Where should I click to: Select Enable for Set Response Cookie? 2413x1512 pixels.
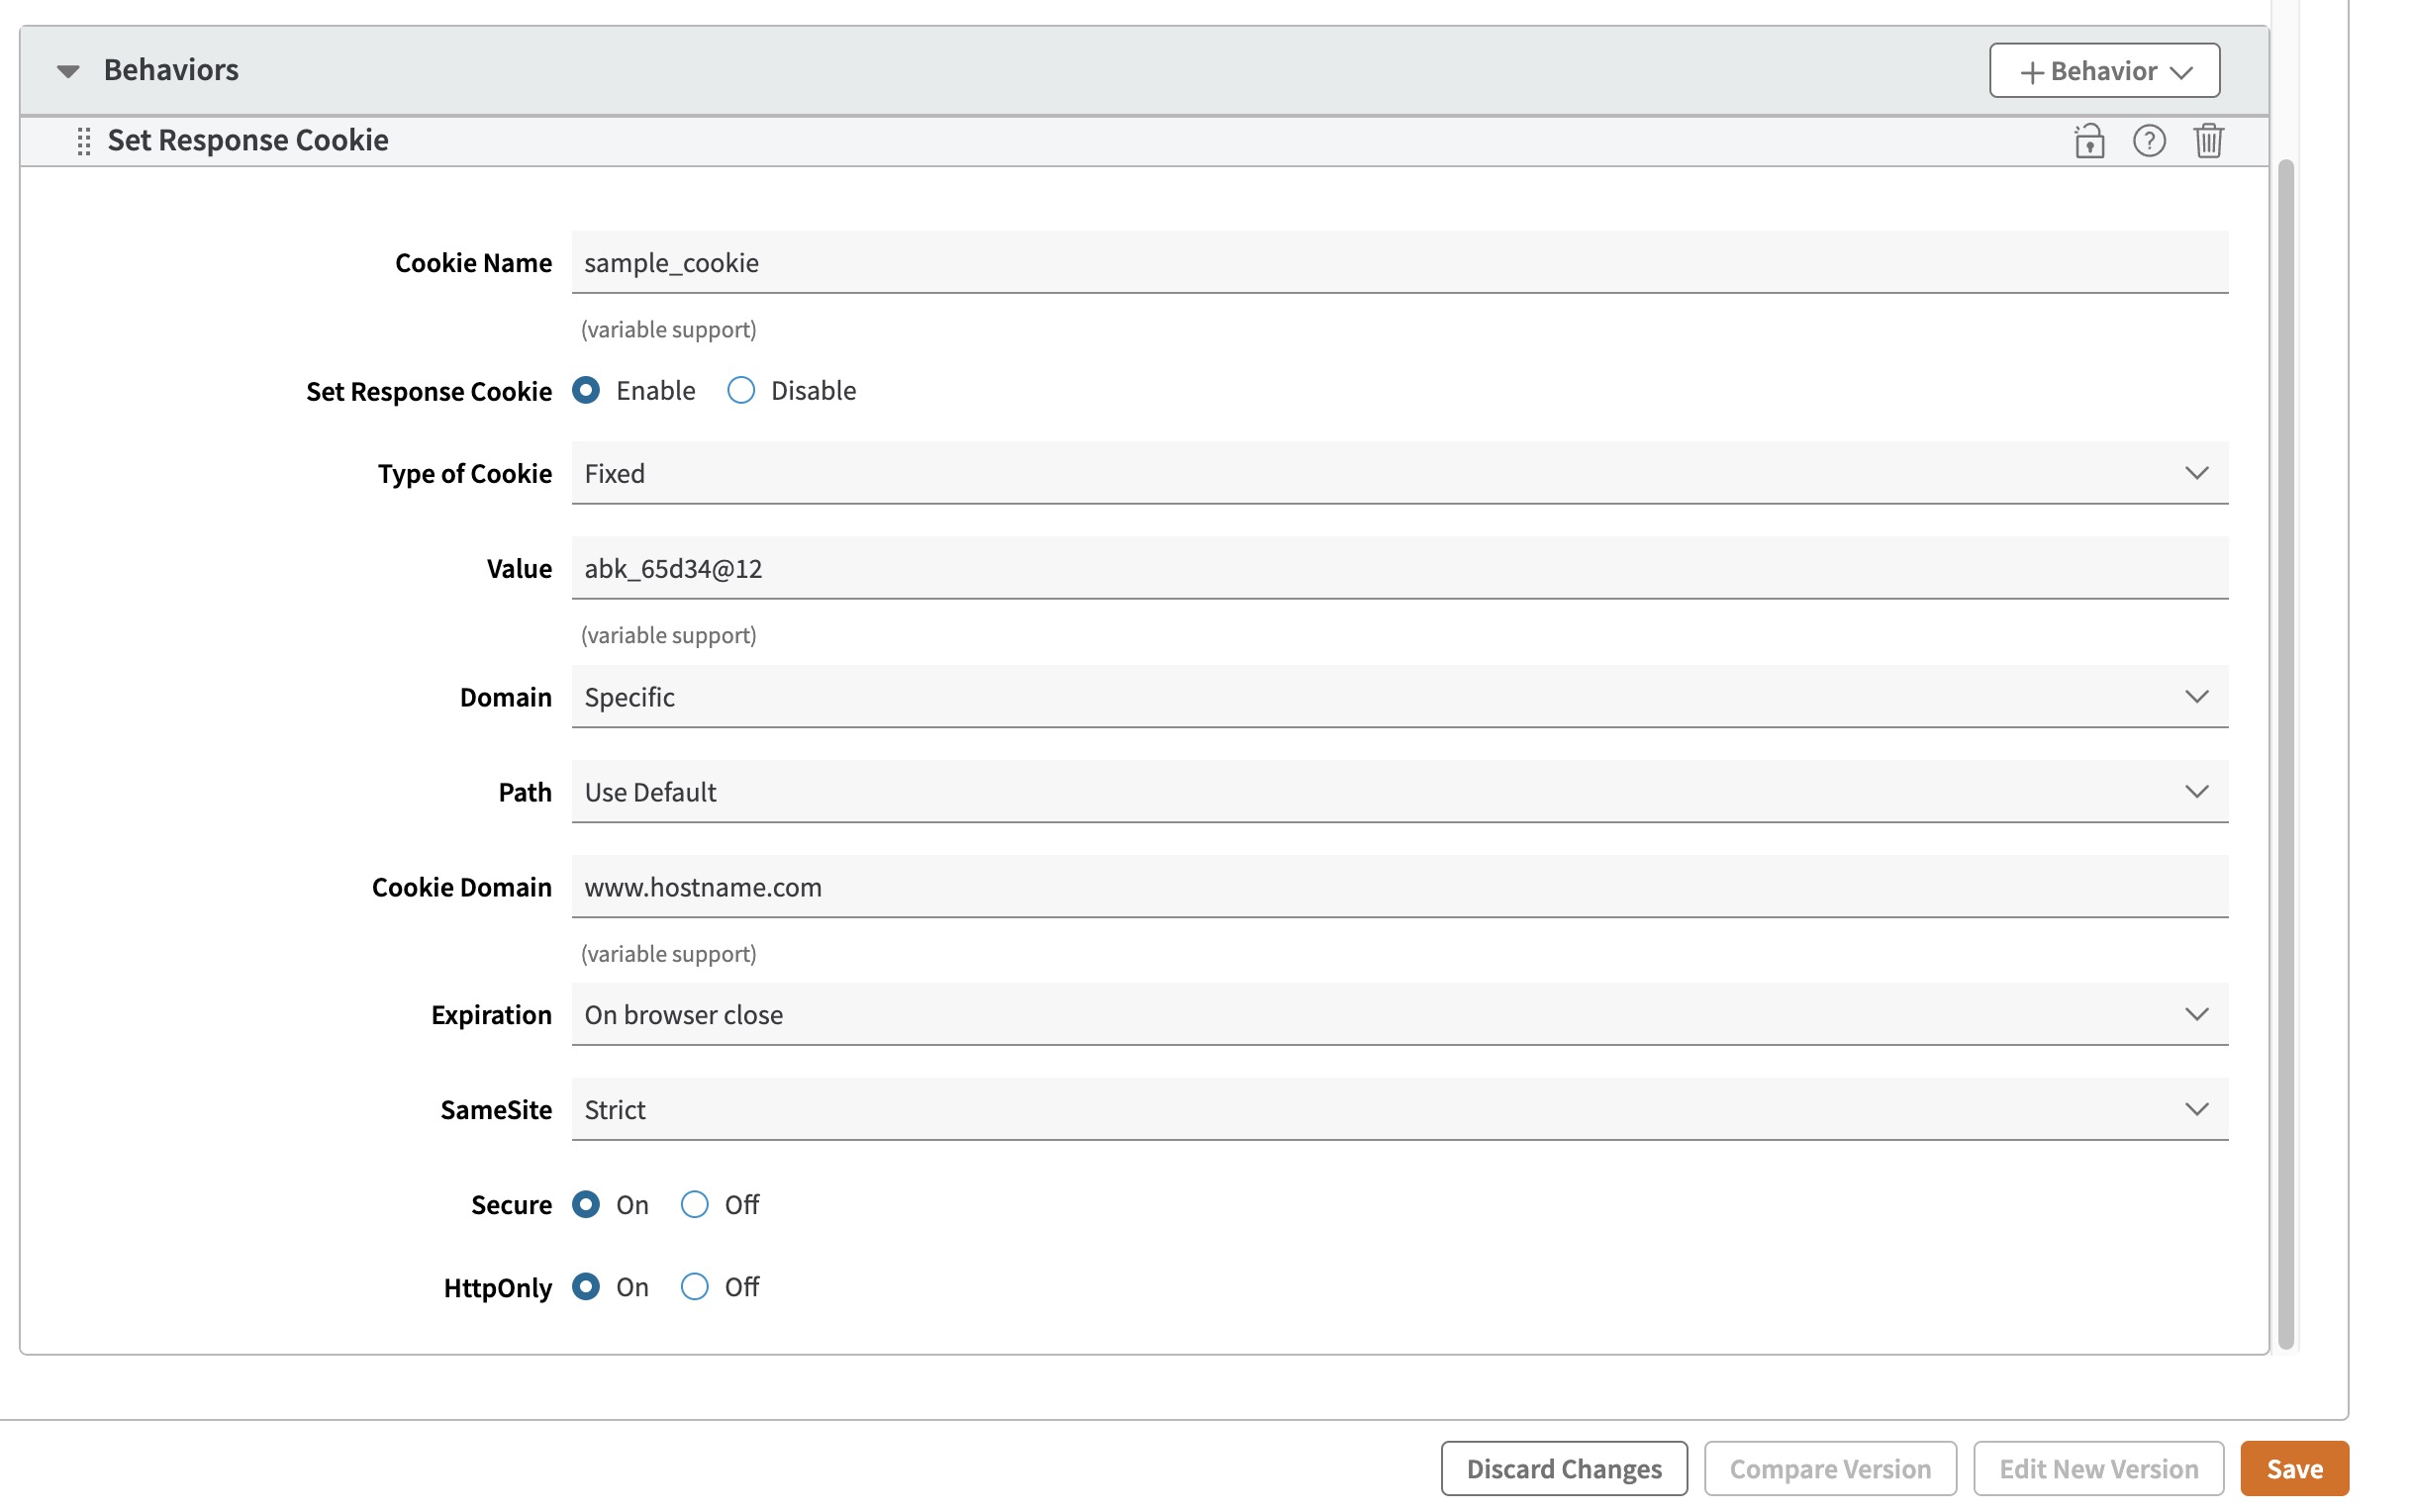click(586, 390)
